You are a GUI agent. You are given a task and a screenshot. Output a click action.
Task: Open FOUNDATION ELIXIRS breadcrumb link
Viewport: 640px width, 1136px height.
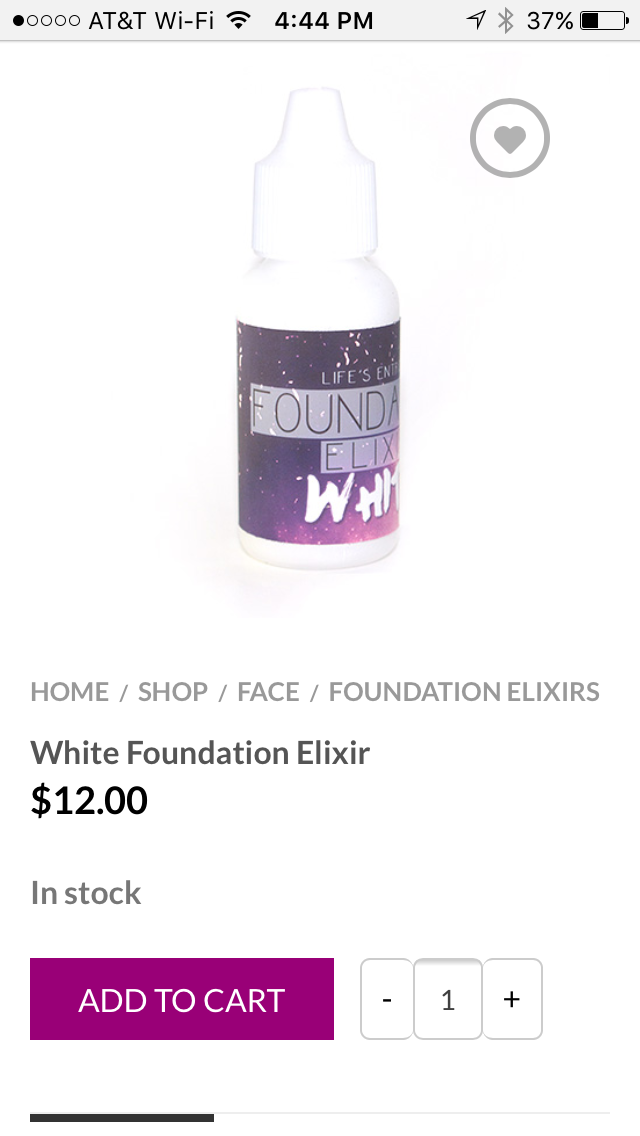coord(464,692)
